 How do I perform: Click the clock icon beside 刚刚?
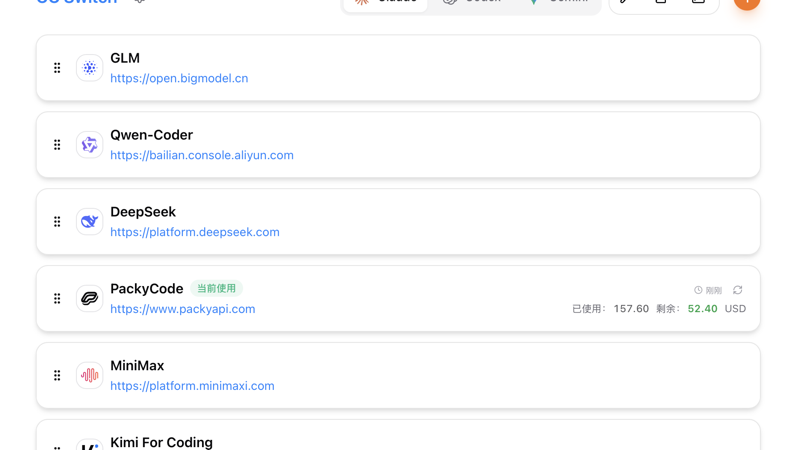pos(698,290)
